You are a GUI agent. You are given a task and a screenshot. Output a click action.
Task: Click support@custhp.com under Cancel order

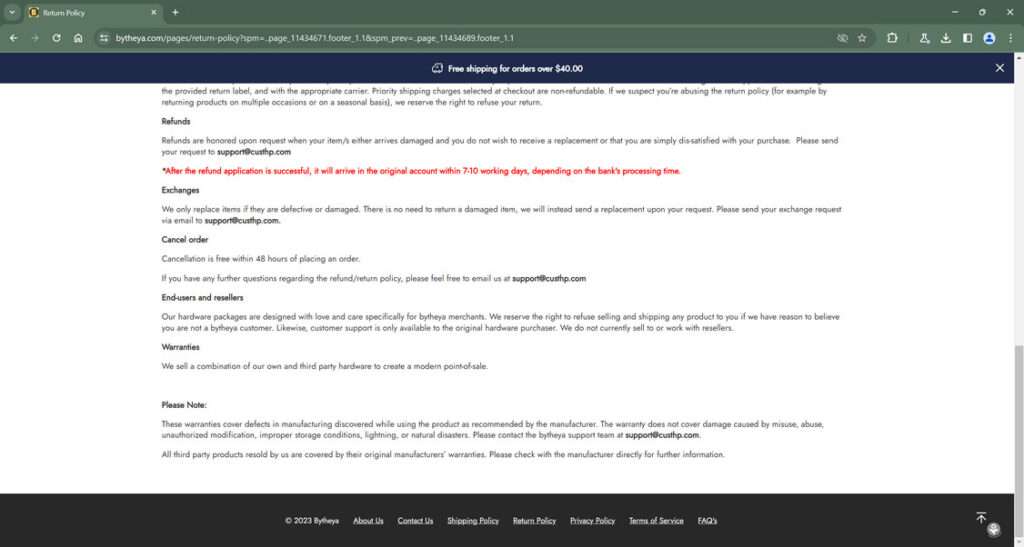pos(549,278)
